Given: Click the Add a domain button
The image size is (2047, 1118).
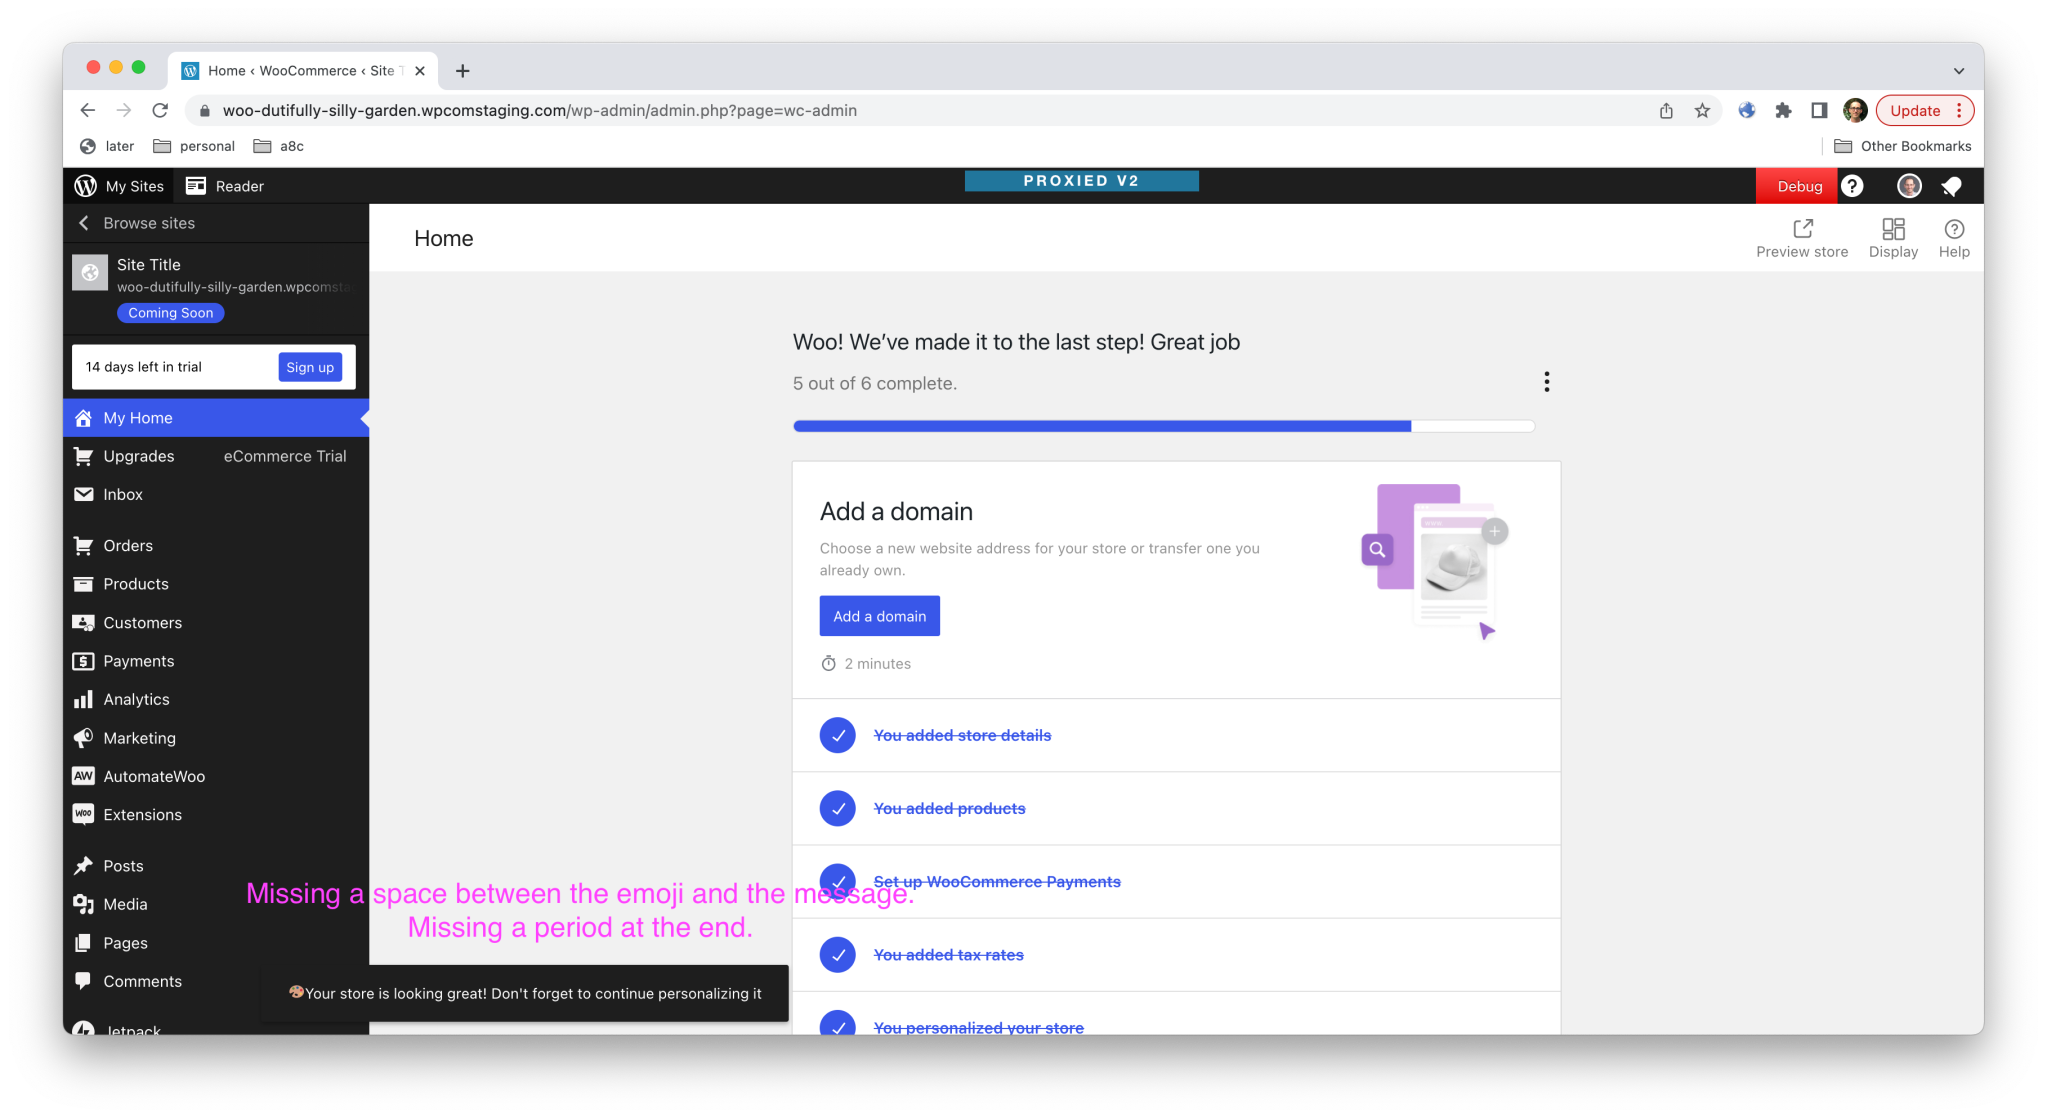Looking at the screenshot, I should (x=878, y=615).
